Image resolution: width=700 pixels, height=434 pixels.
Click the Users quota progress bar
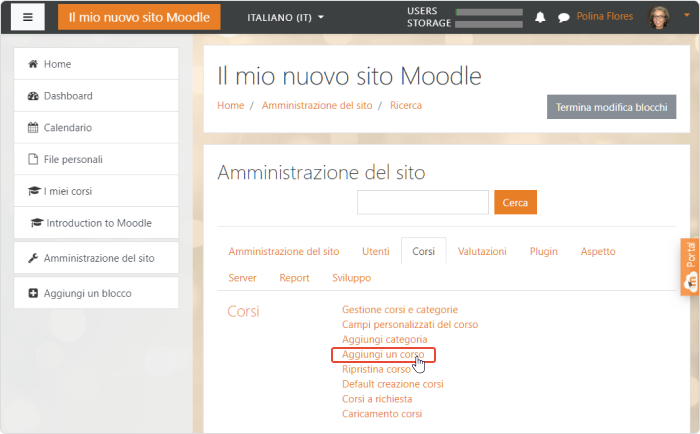click(x=489, y=12)
